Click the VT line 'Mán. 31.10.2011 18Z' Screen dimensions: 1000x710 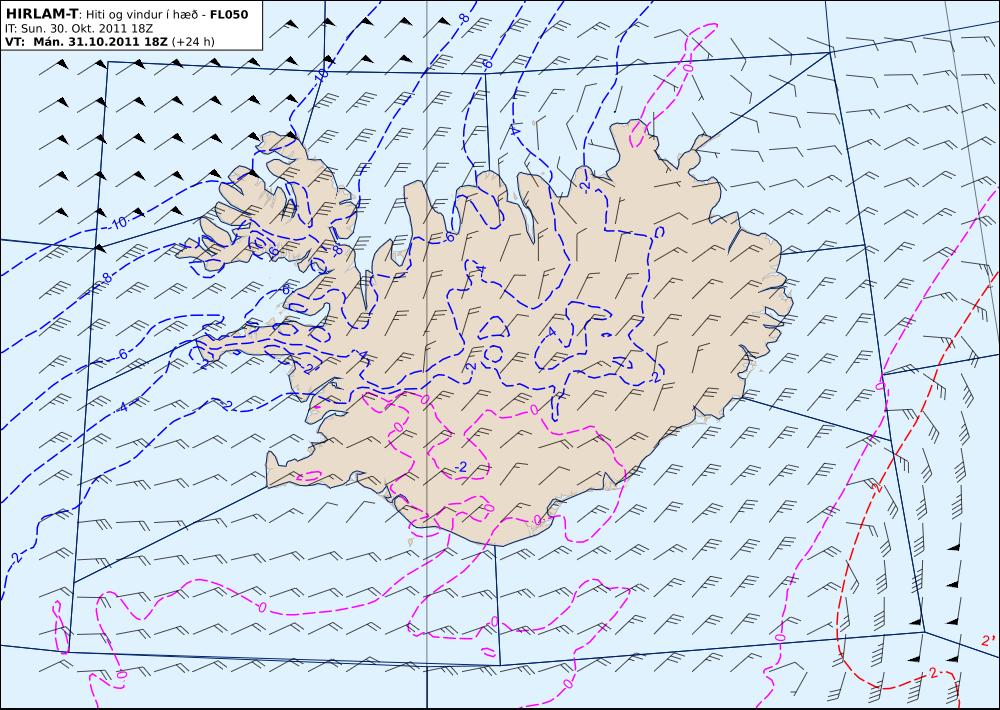[100, 41]
